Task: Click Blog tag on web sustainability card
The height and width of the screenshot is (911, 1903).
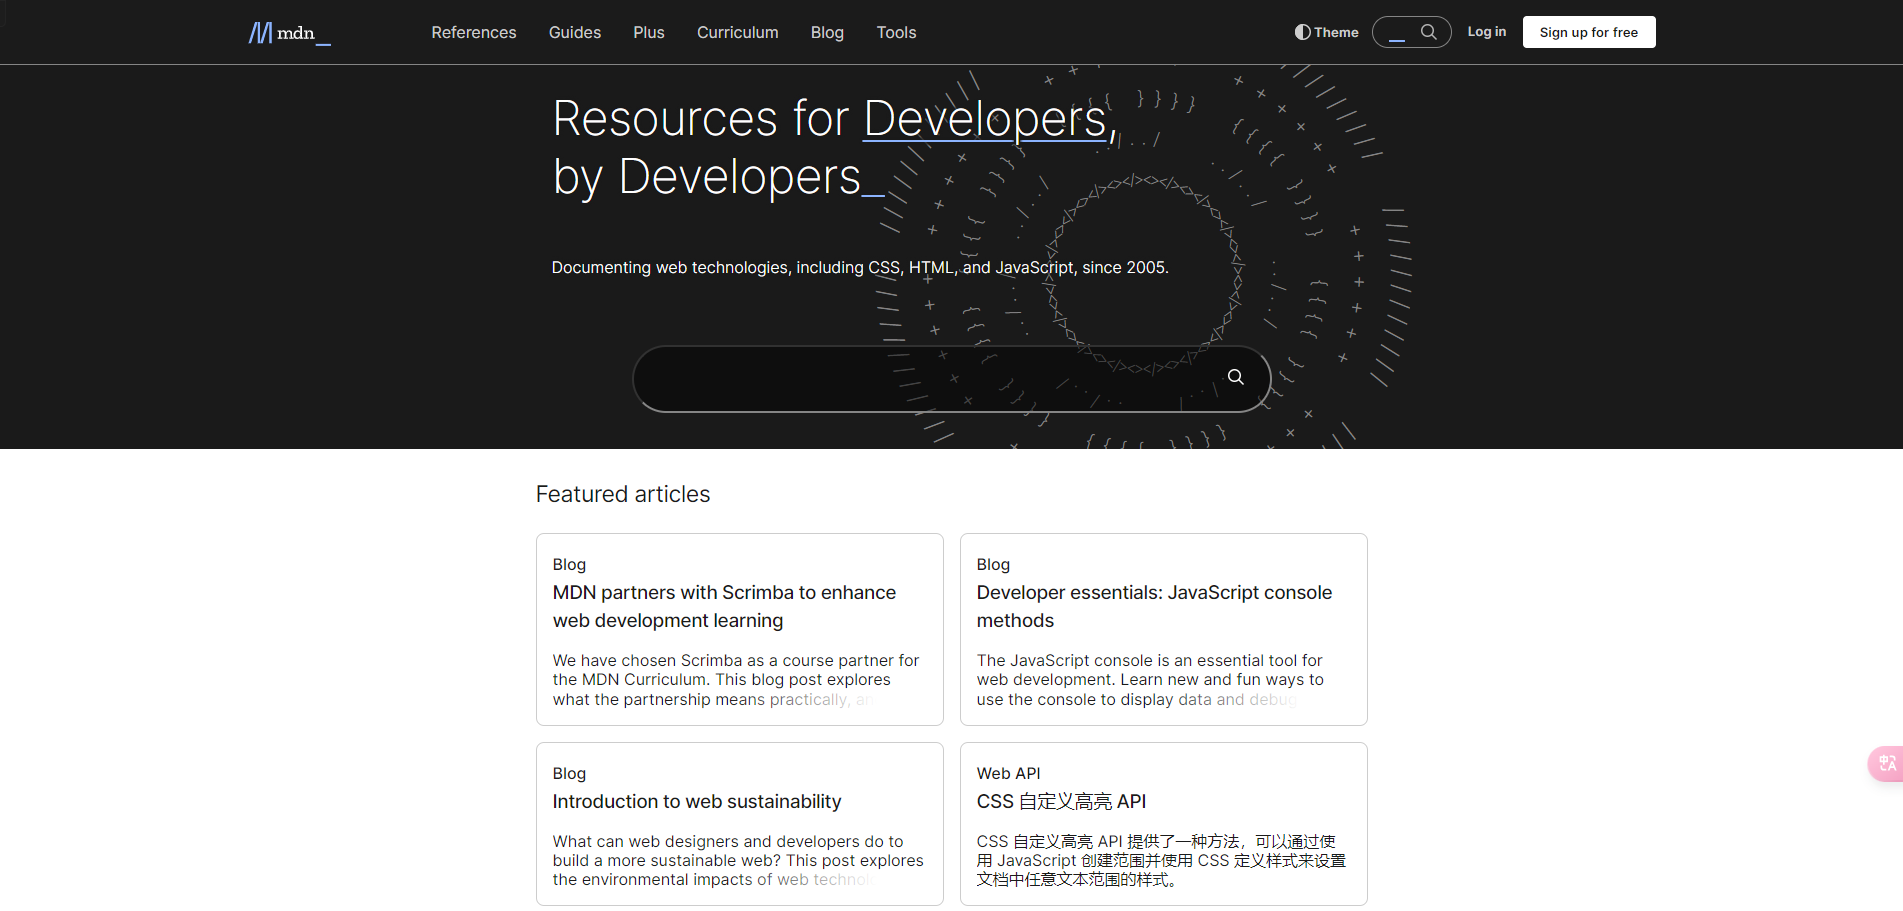Action: 569,773
